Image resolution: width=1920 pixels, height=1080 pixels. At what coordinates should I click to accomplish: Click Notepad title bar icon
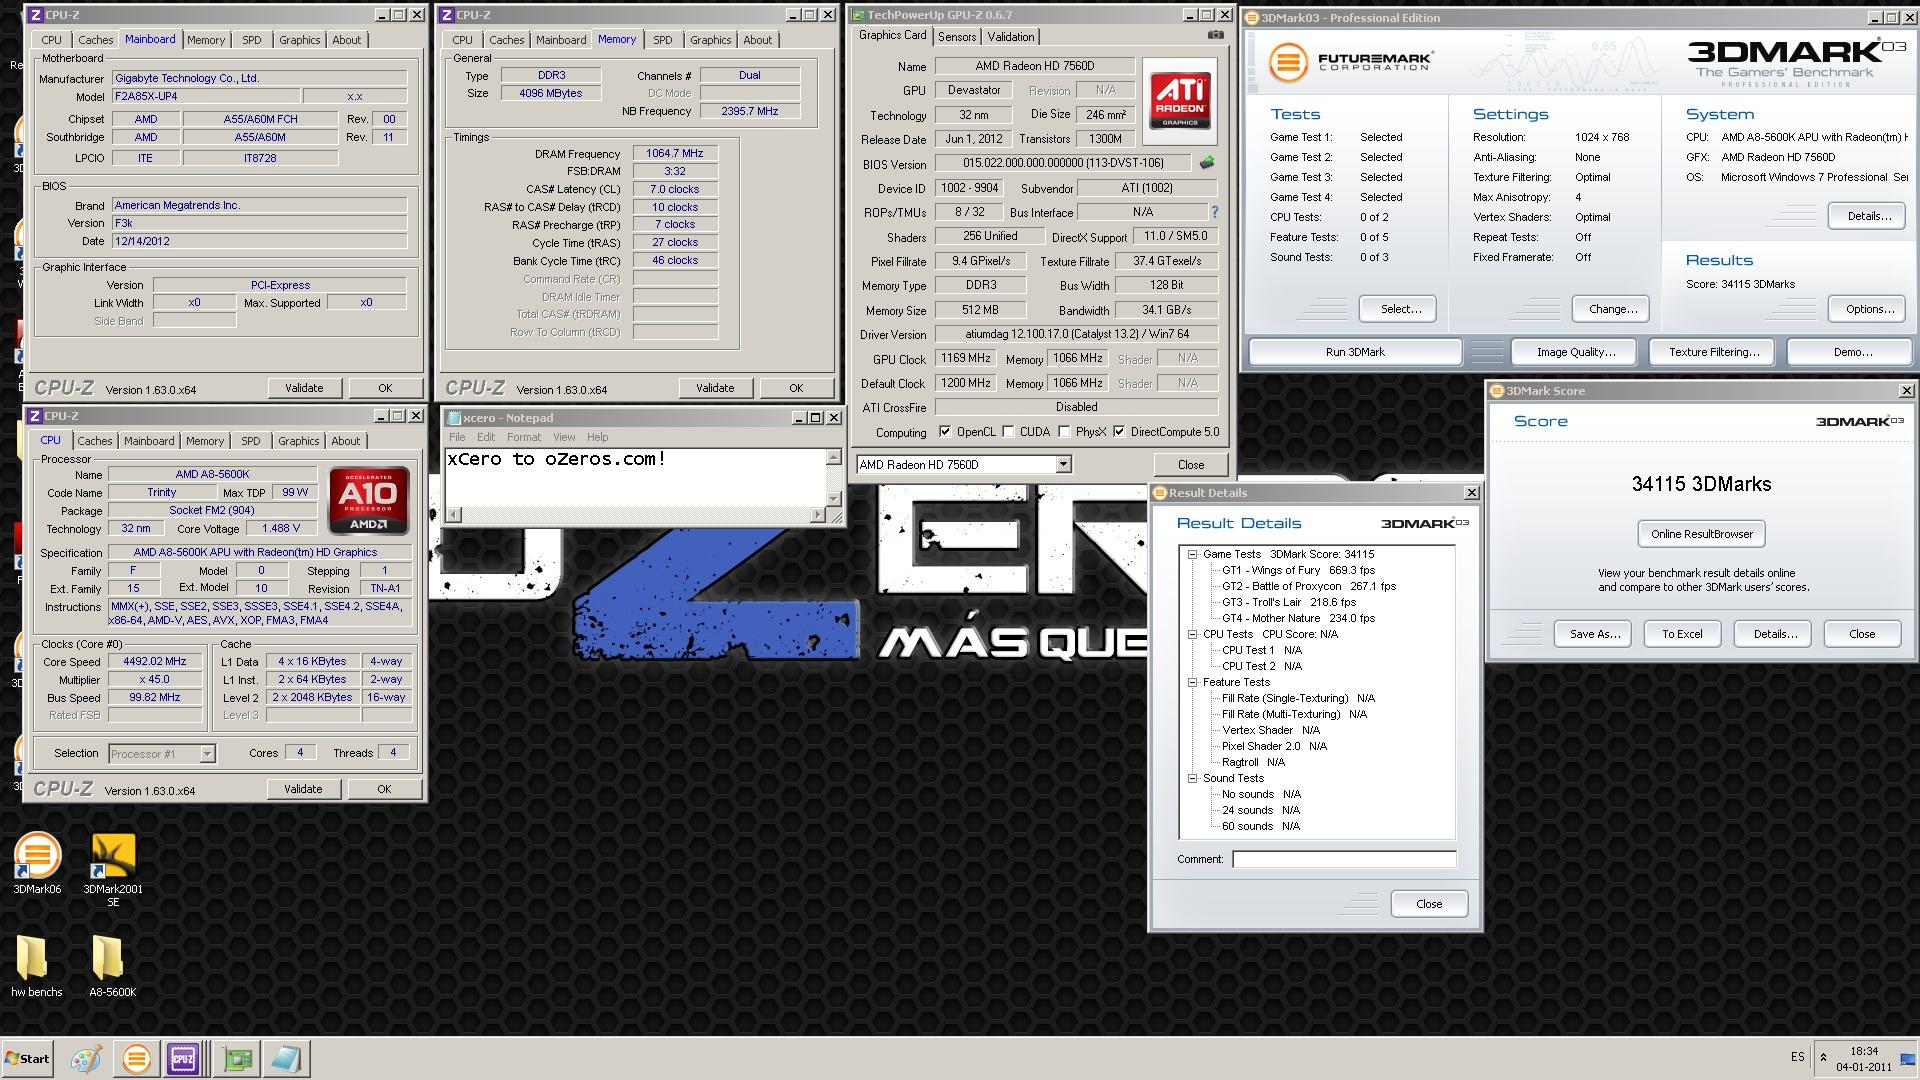454,418
